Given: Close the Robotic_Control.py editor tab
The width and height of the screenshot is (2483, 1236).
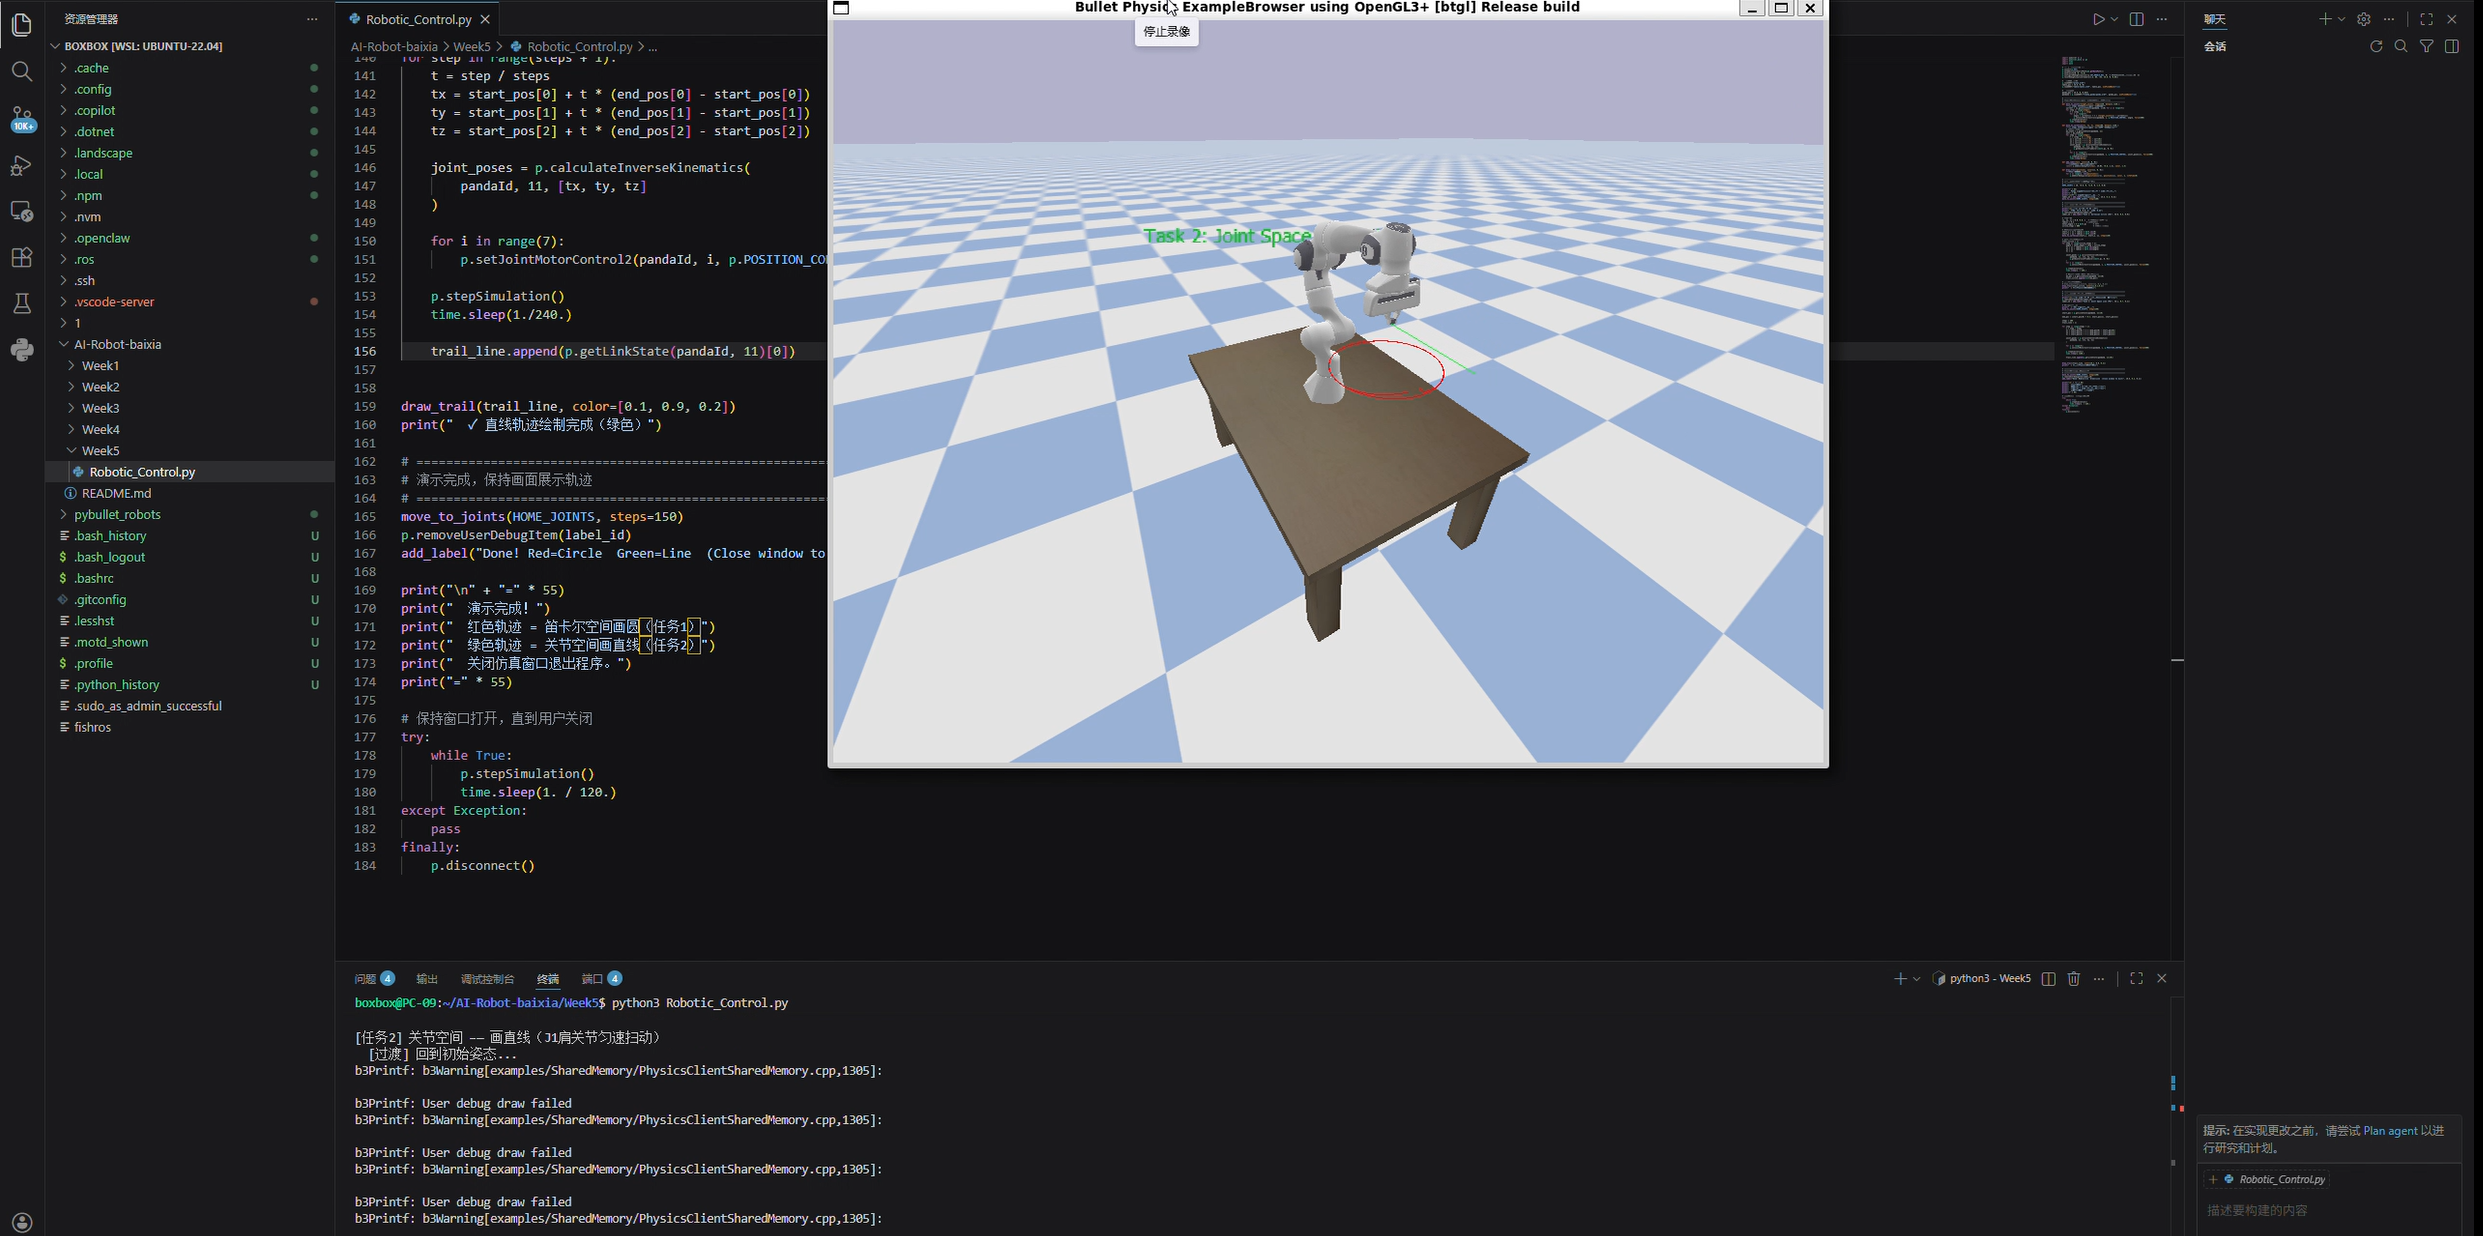Looking at the screenshot, I should pyautogui.click(x=485, y=19).
